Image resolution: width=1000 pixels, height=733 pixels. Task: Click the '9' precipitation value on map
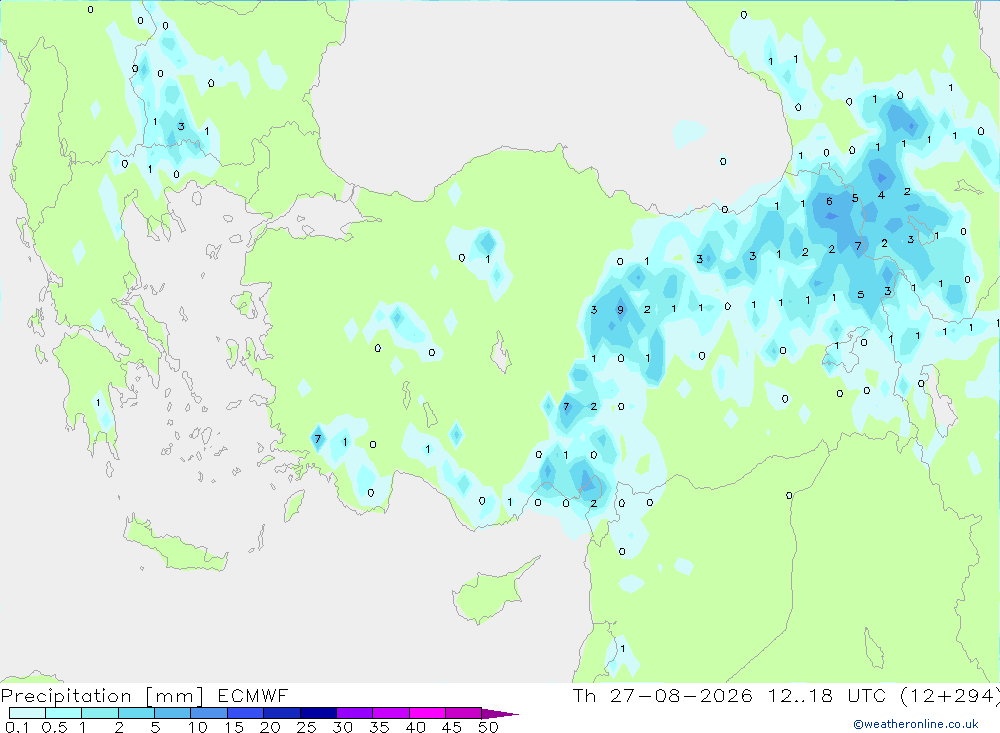pos(620,310)
